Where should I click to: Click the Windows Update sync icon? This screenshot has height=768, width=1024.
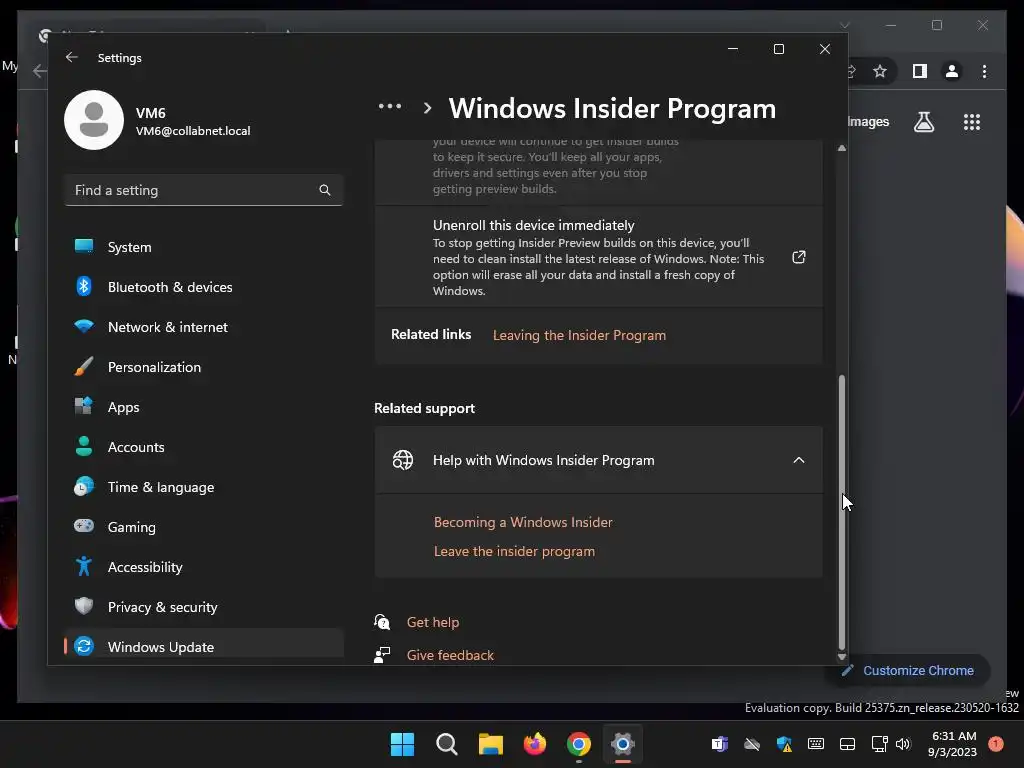84,646
